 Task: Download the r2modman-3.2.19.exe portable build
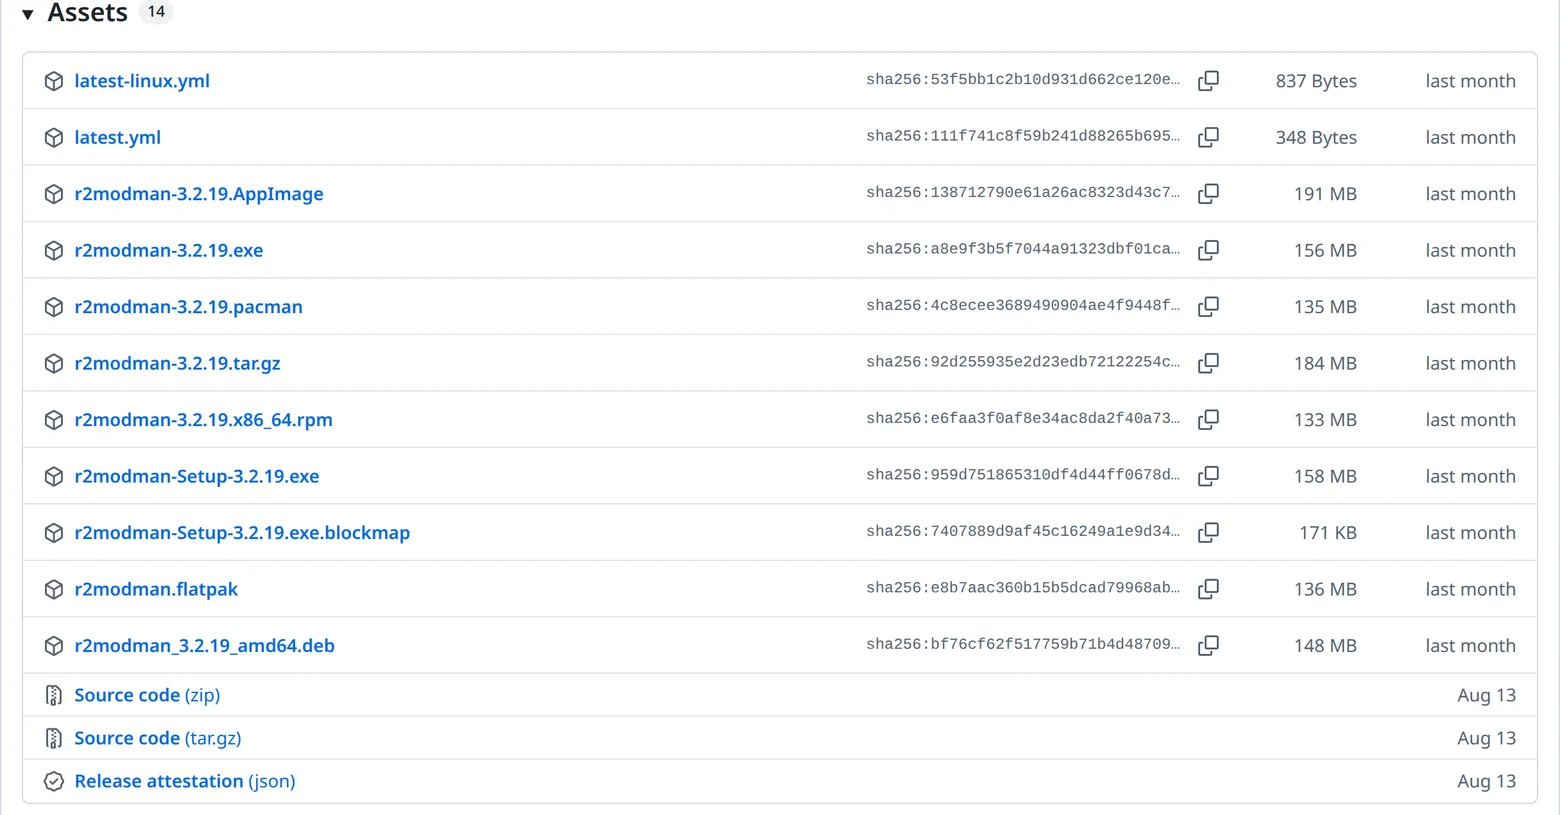(169, 250)
